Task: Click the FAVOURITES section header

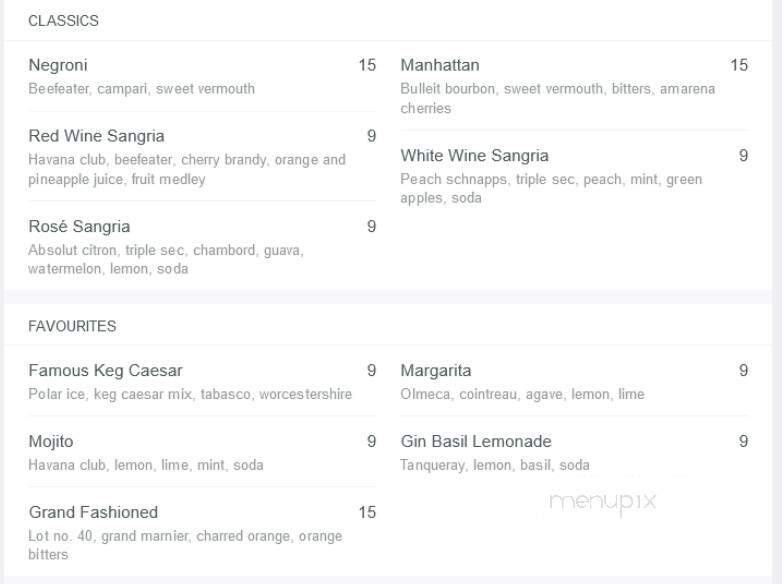Action: coord(72,326)
